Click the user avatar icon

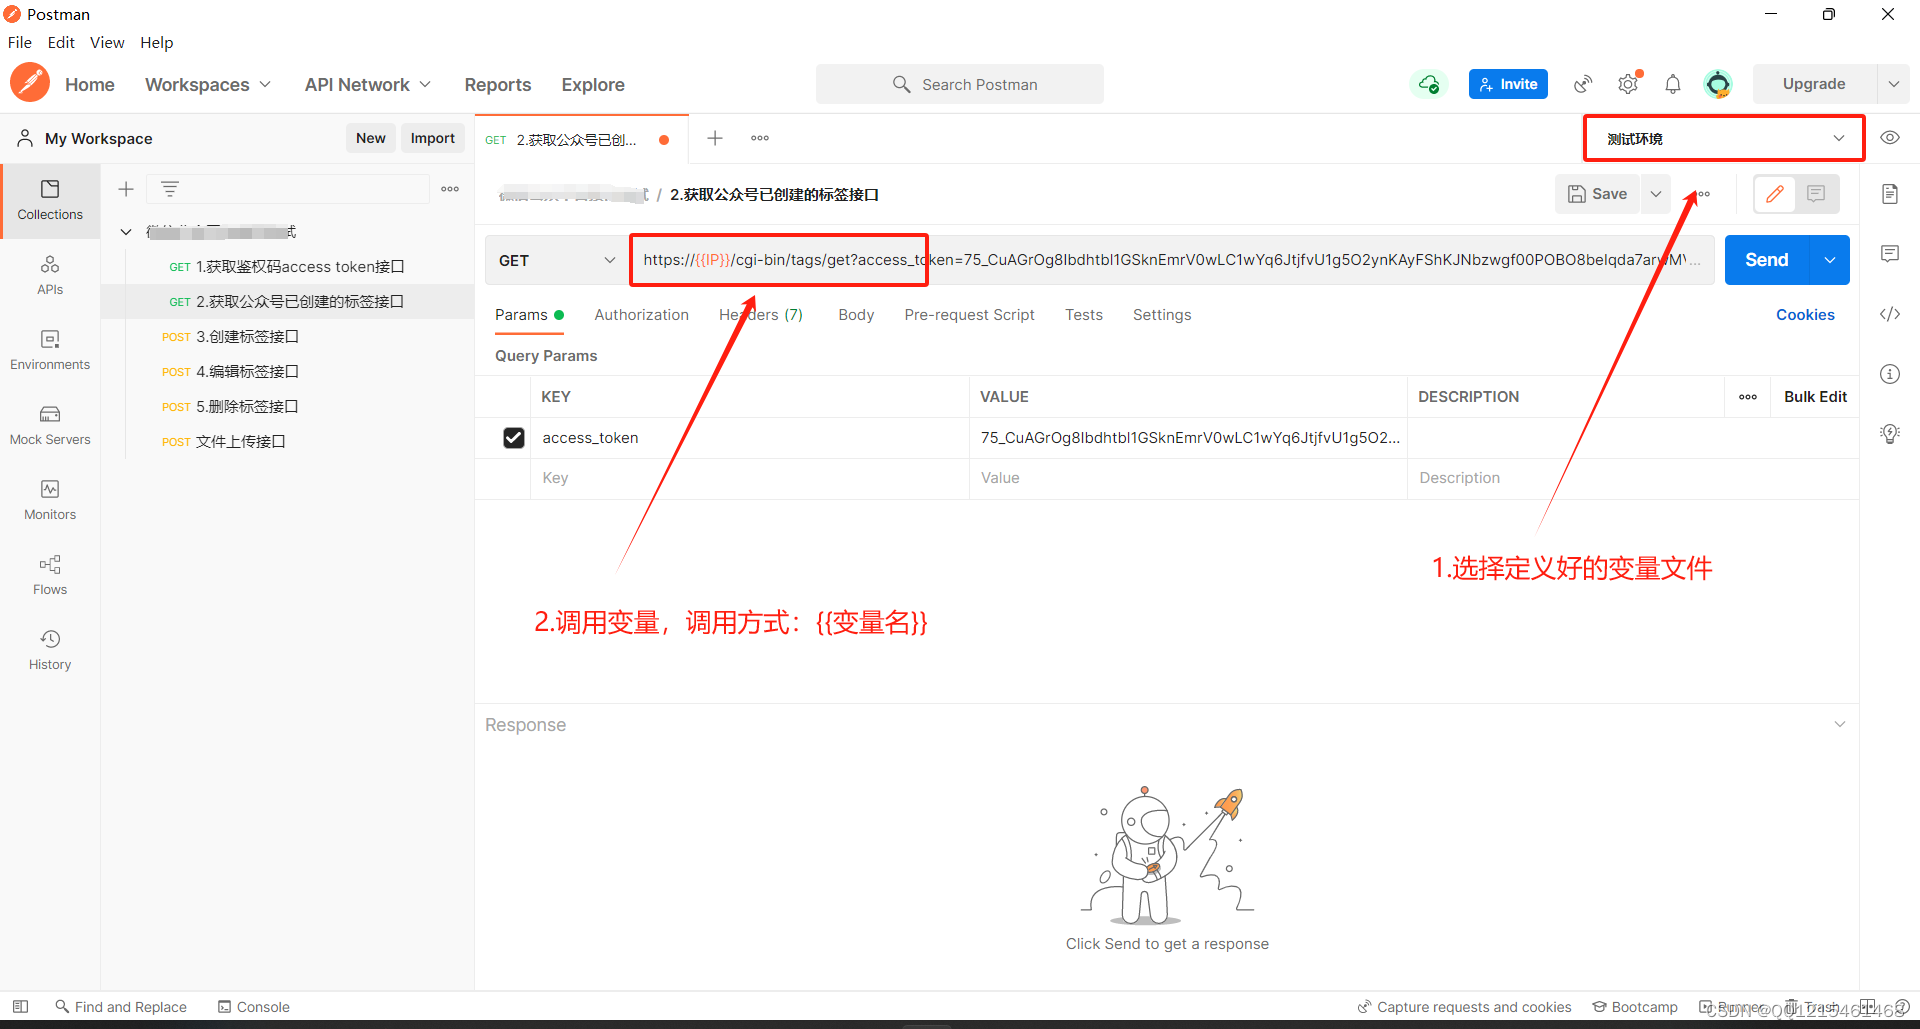tap(1718, 84)
